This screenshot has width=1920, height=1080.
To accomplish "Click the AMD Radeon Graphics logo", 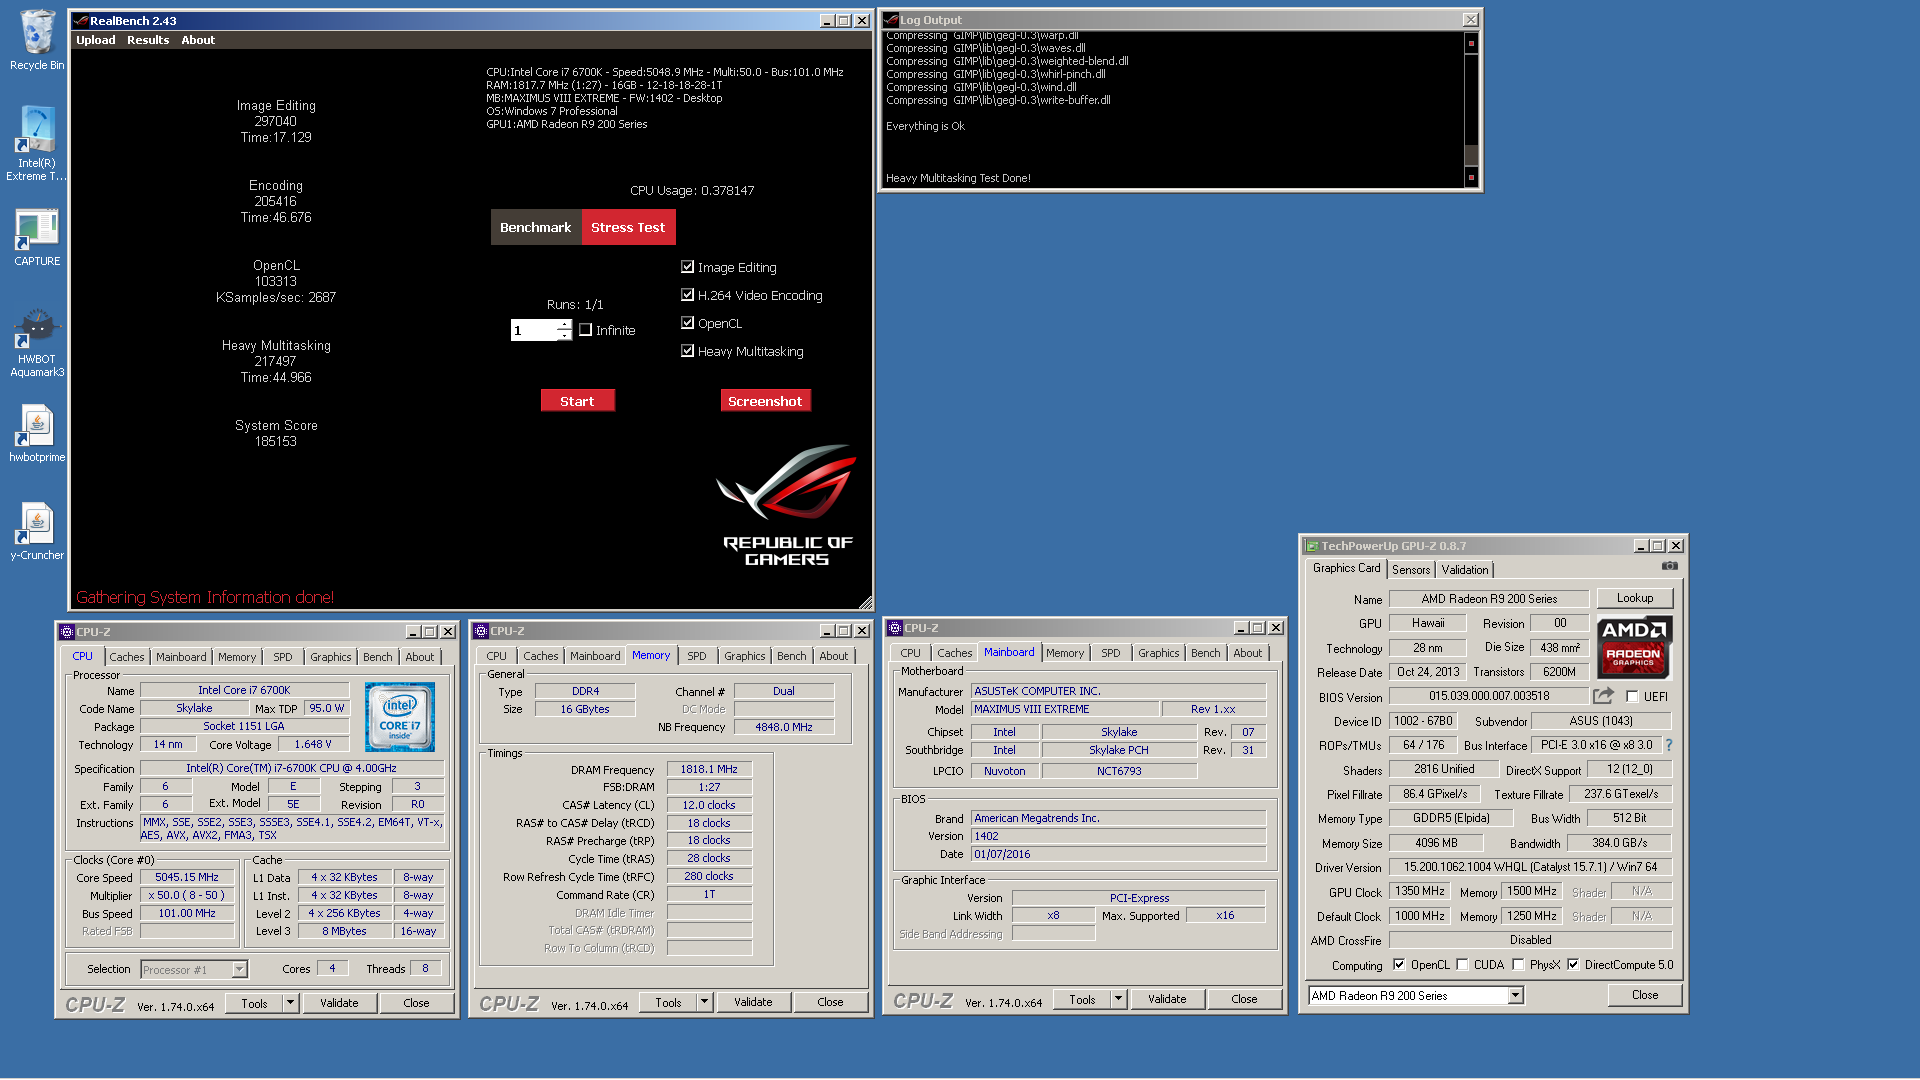I will click(1634, 647).
